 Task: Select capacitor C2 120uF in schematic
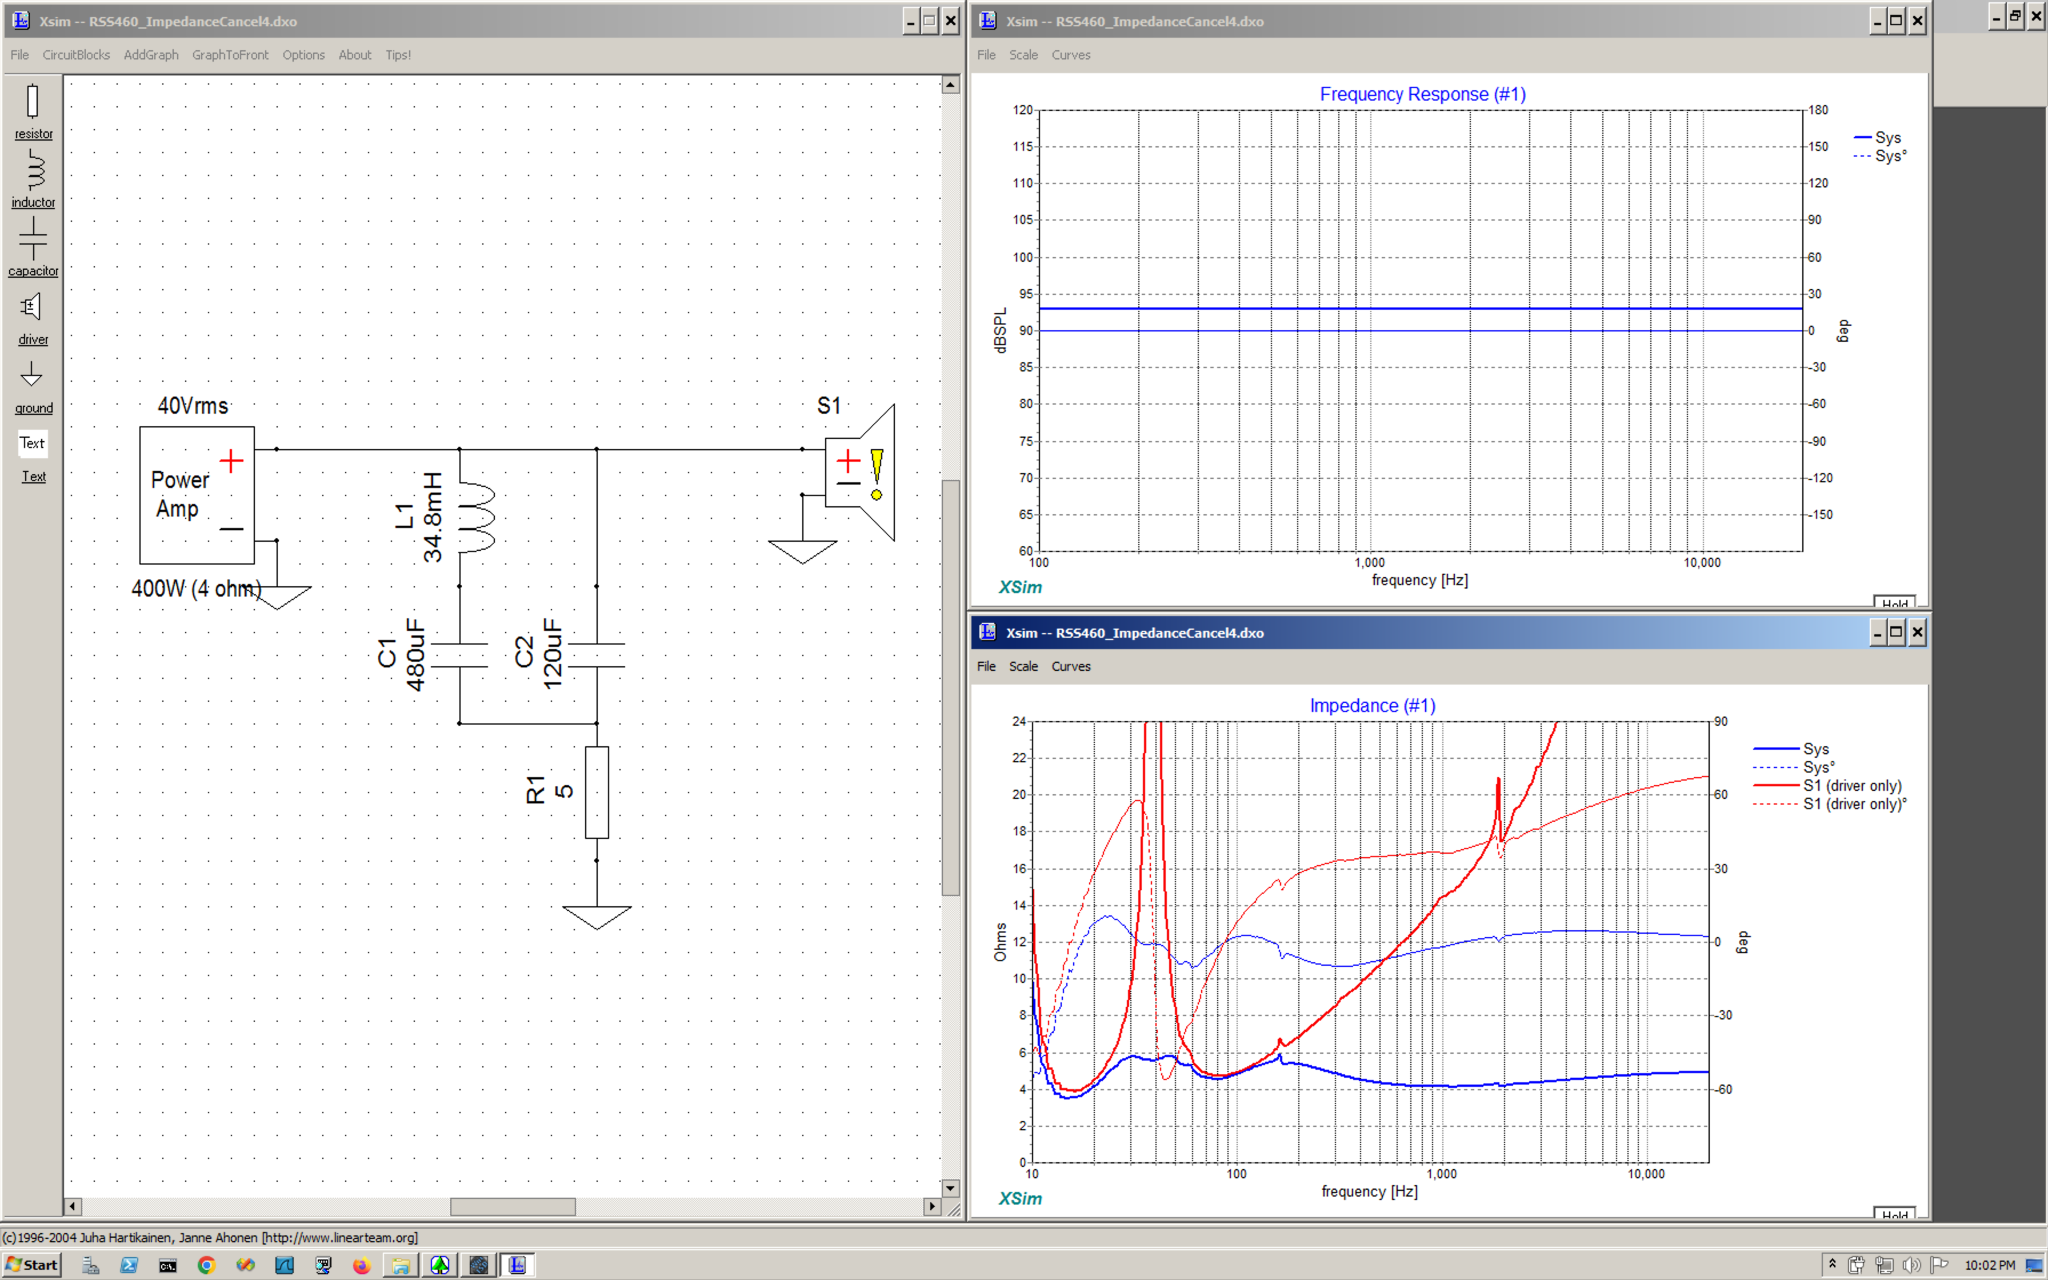[x=596, y=655]
